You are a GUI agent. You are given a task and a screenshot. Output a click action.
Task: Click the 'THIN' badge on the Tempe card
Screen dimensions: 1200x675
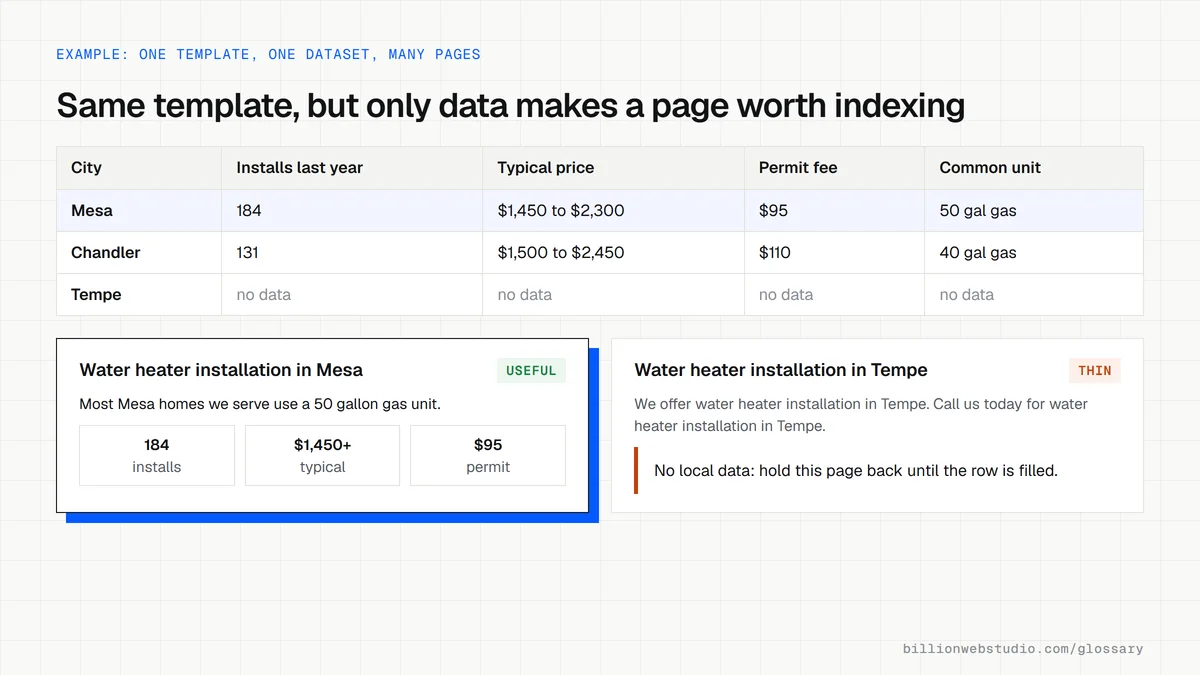coord(1095,371)
